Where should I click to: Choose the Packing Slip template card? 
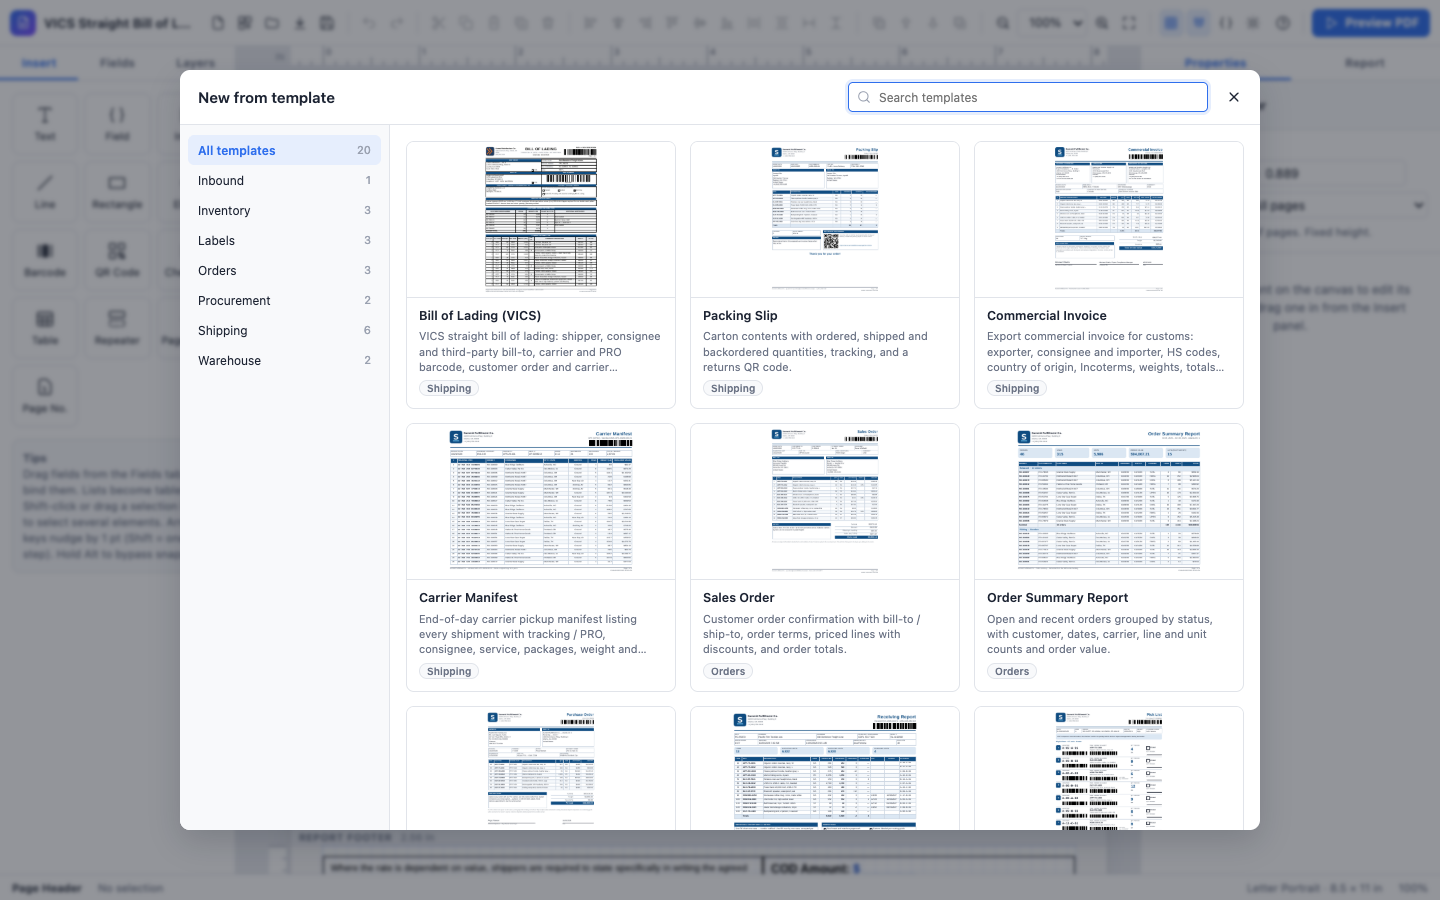coord(825,275)
